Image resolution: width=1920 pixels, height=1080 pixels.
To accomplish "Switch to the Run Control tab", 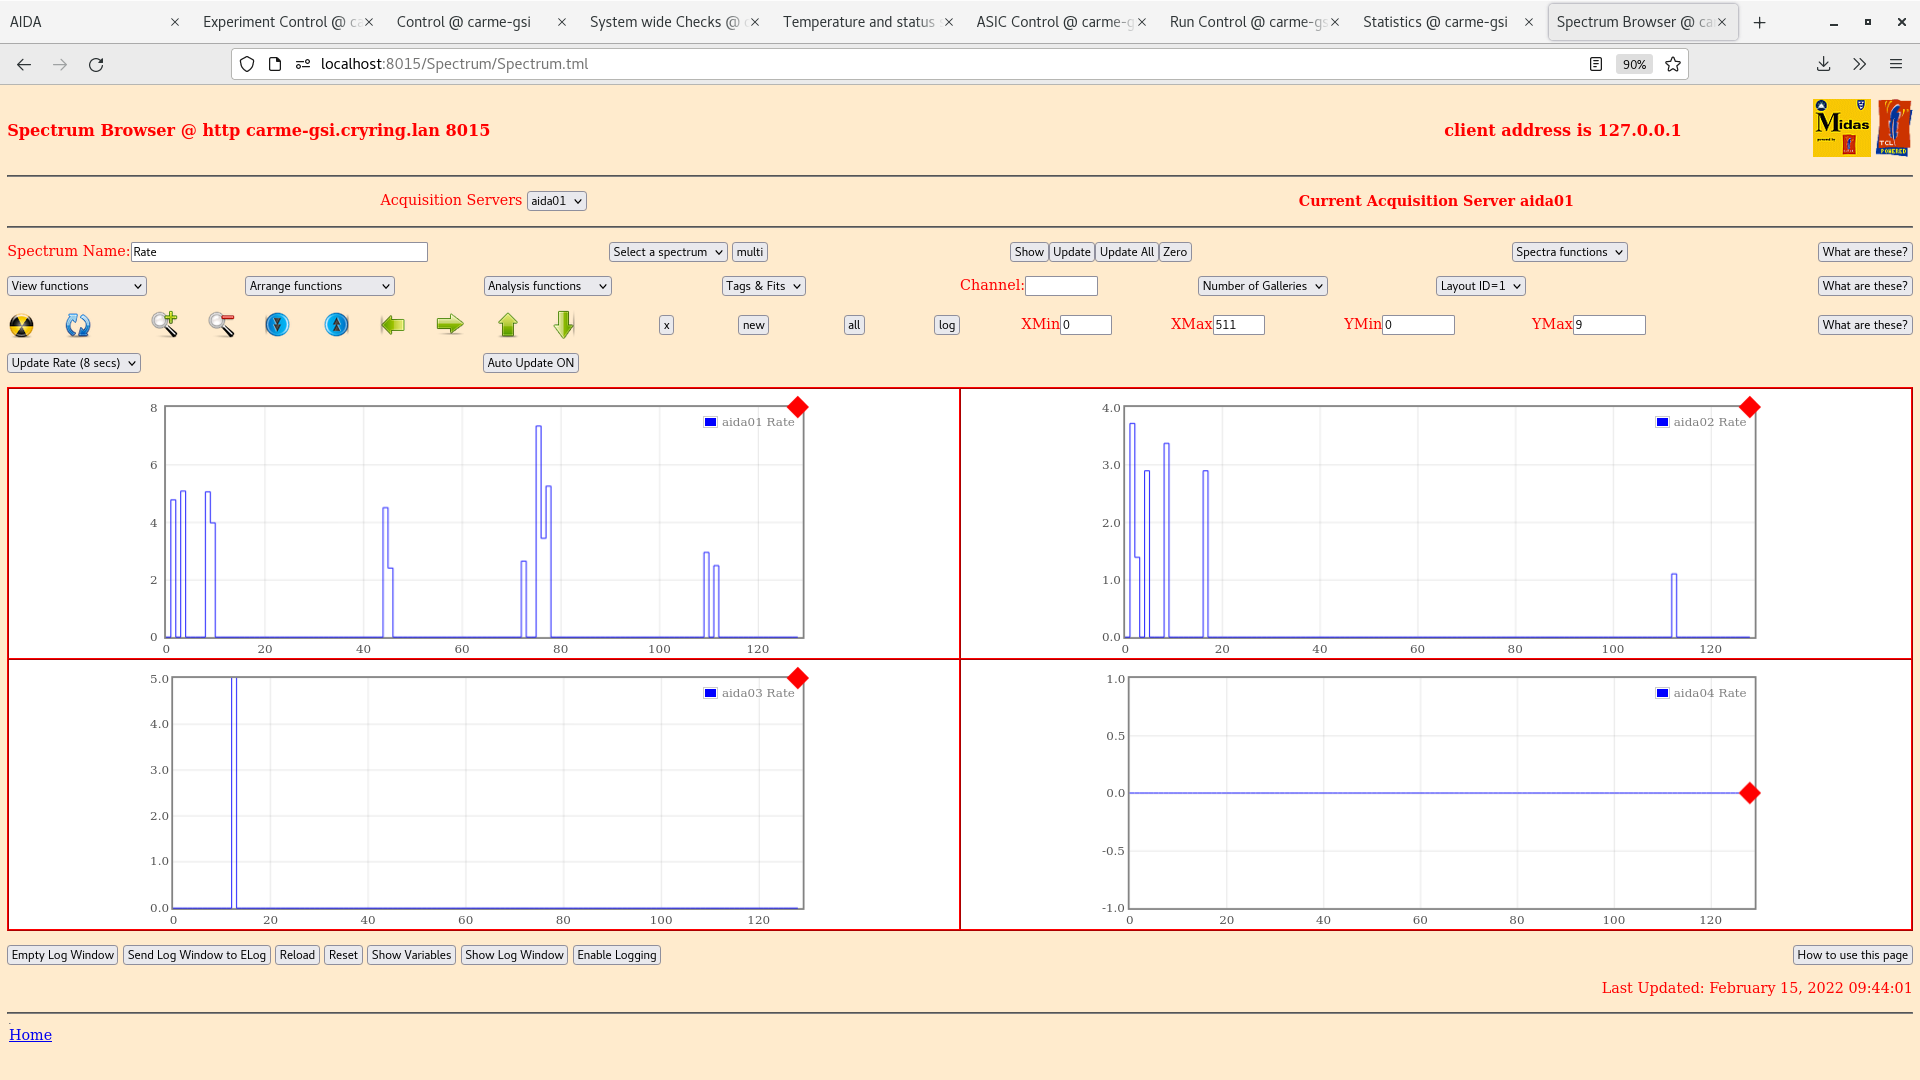I will 1247,22.
